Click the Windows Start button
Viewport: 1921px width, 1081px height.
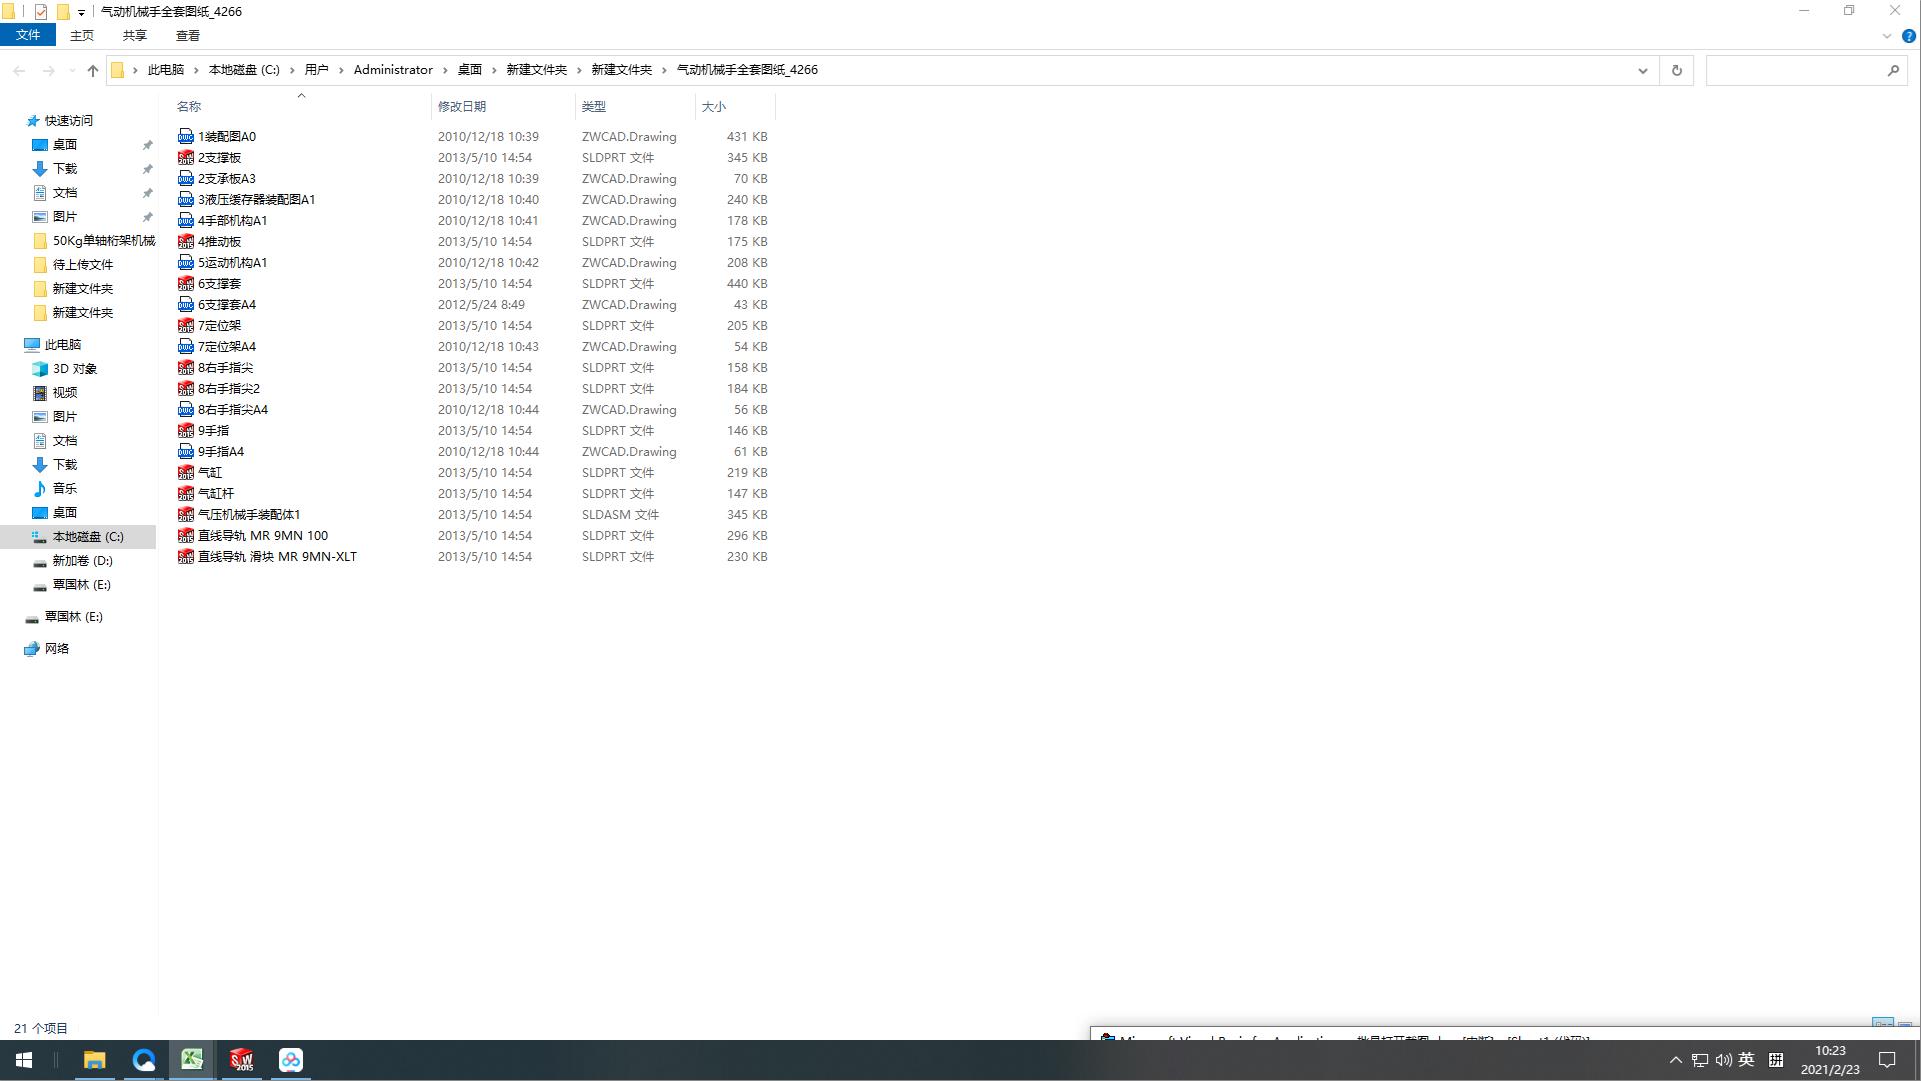[24, 1060]
